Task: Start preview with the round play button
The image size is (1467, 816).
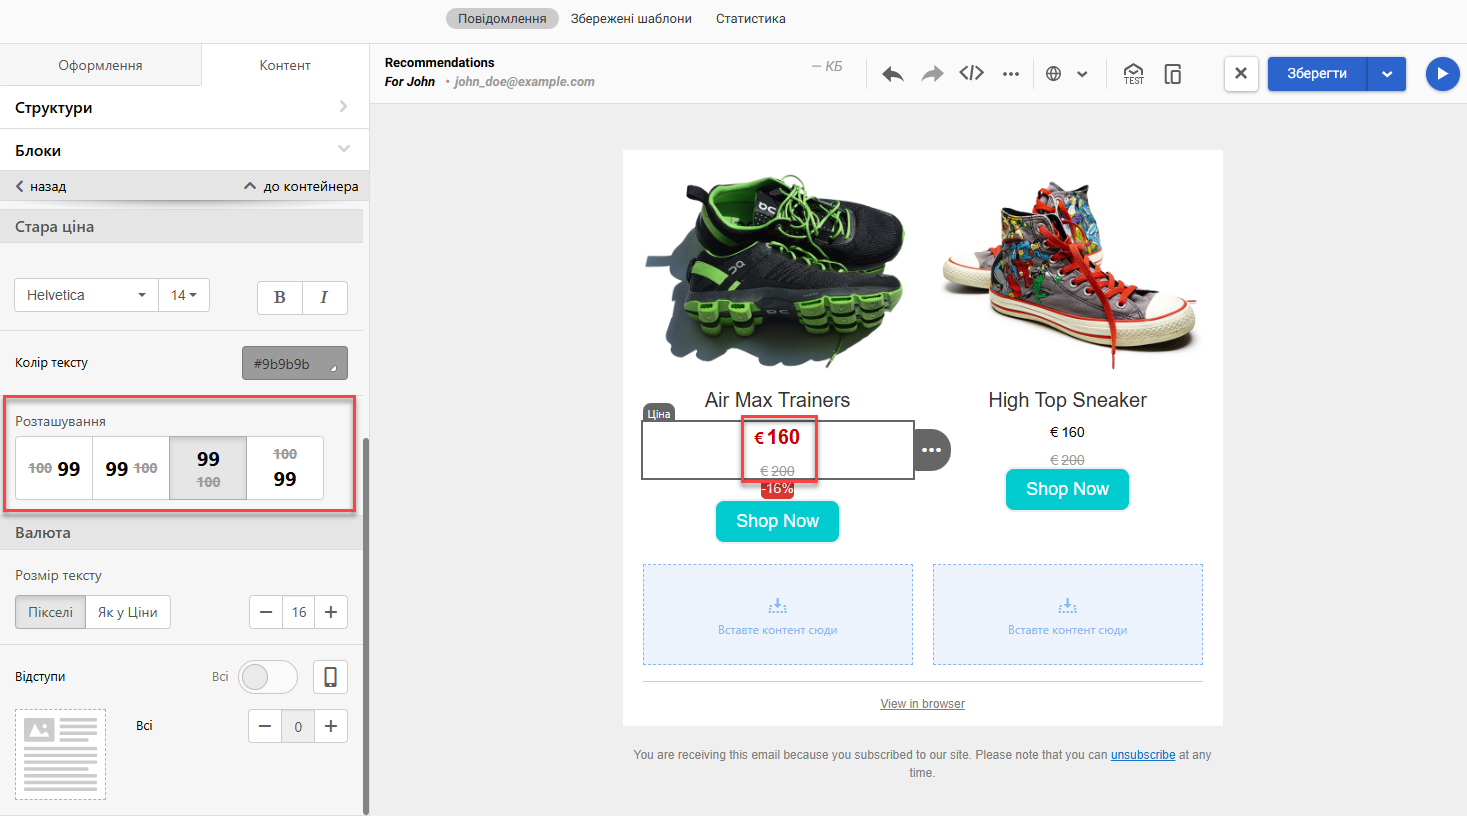Action: [1442, 74]
